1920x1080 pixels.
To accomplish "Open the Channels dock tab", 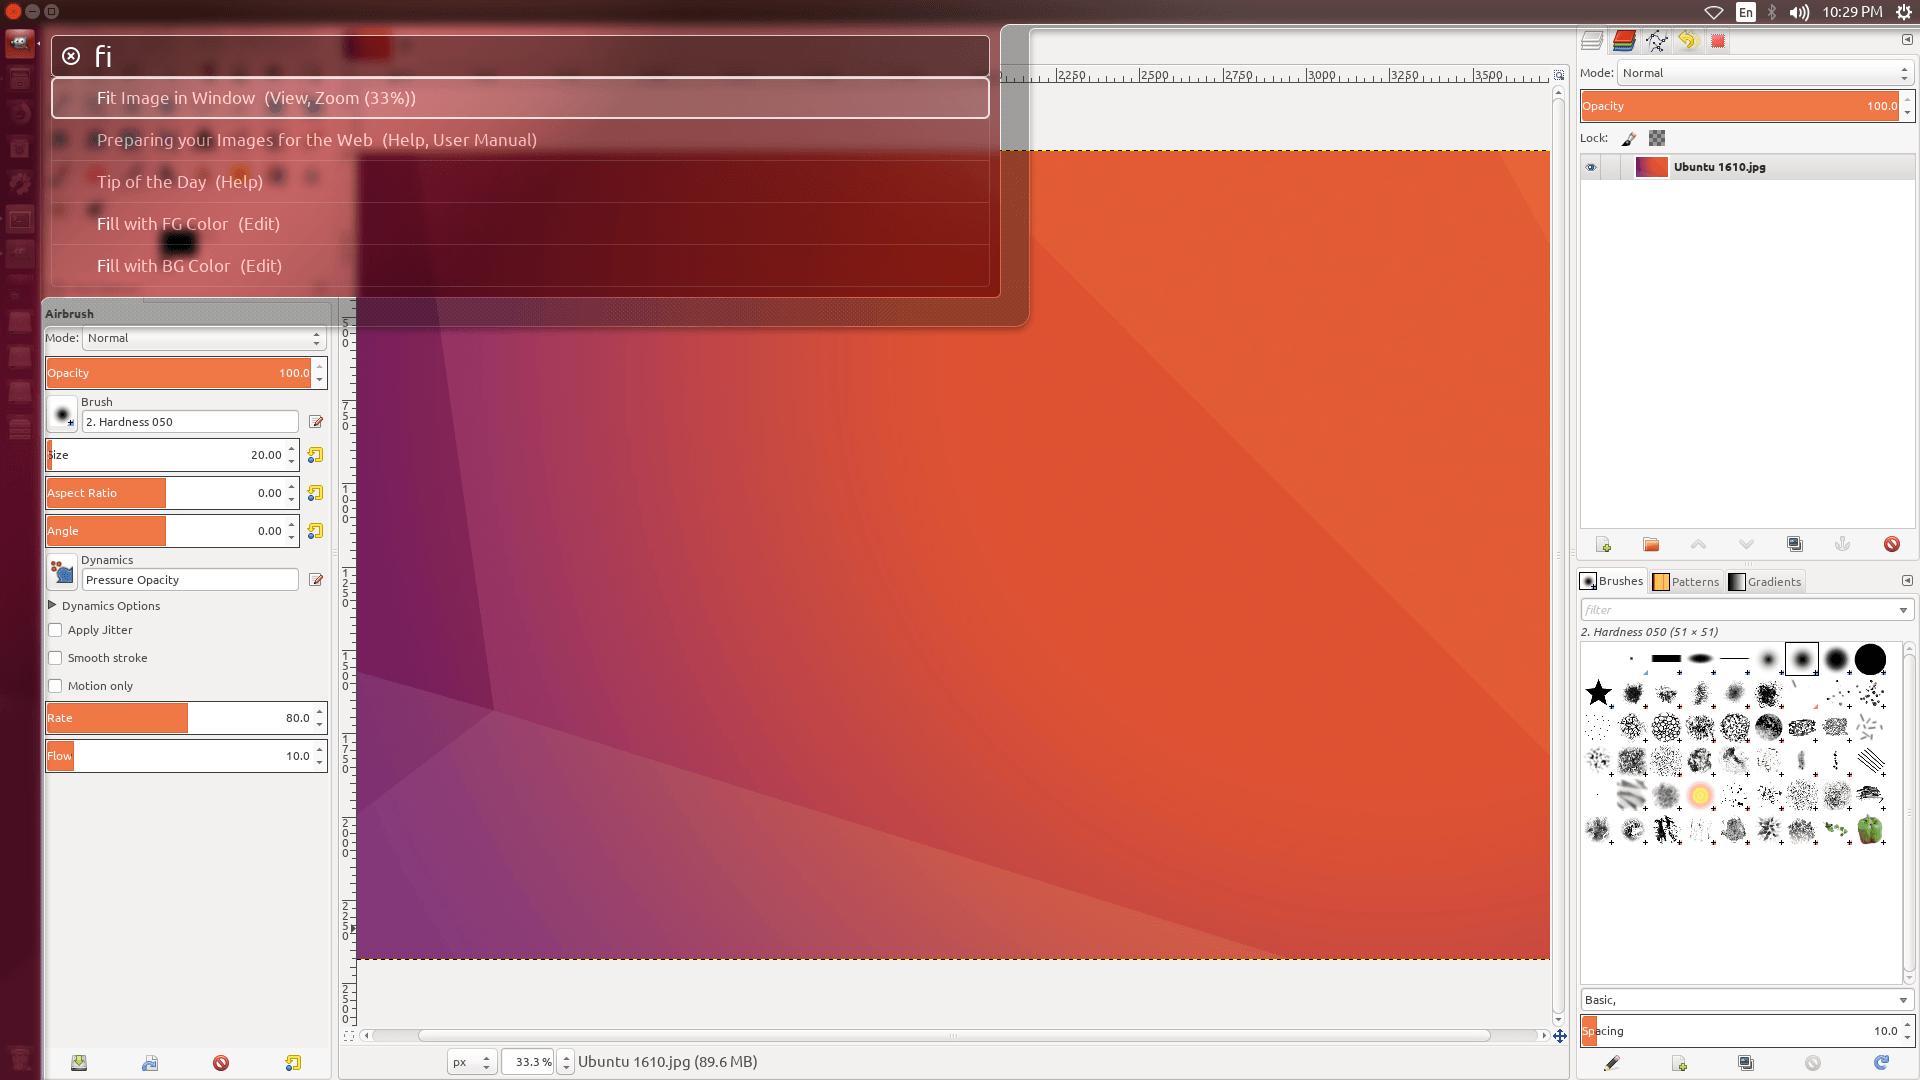I will point(1624,41).
